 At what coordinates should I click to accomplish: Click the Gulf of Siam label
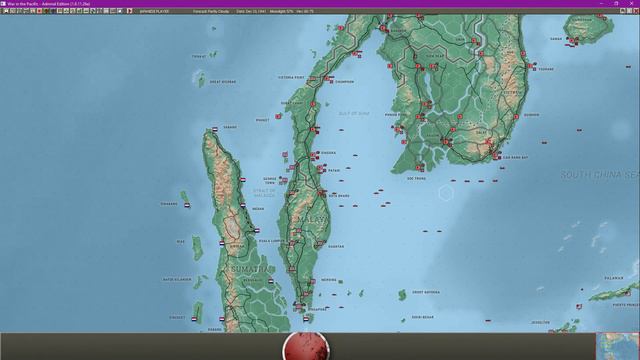(x=354, y=113)
